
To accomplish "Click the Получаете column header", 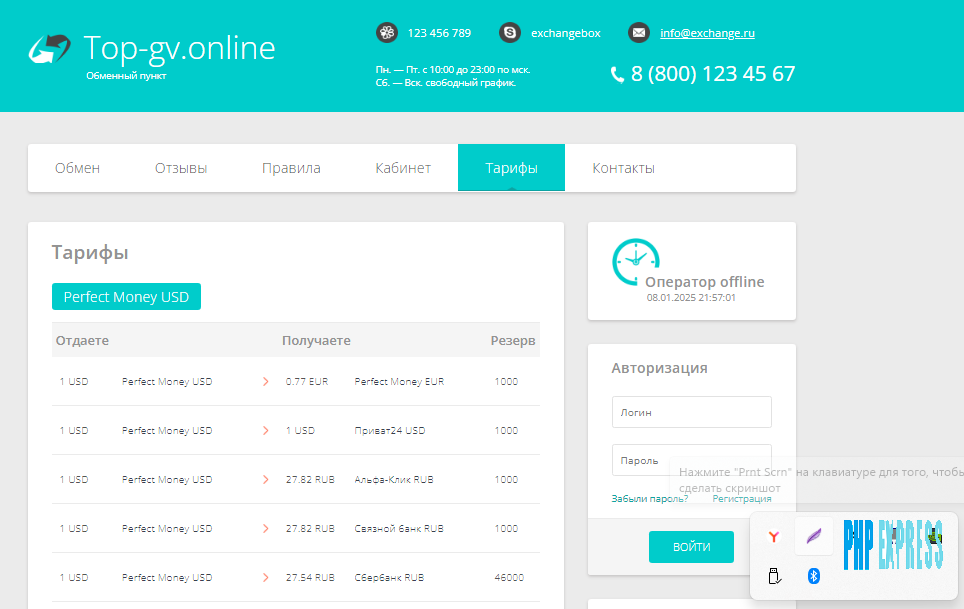I will point(316,340).
